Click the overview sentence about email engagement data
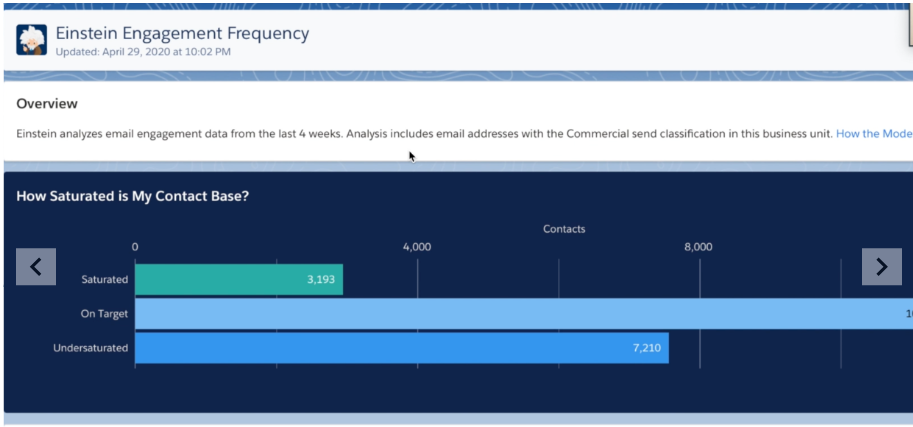 (x=424, y=133)
